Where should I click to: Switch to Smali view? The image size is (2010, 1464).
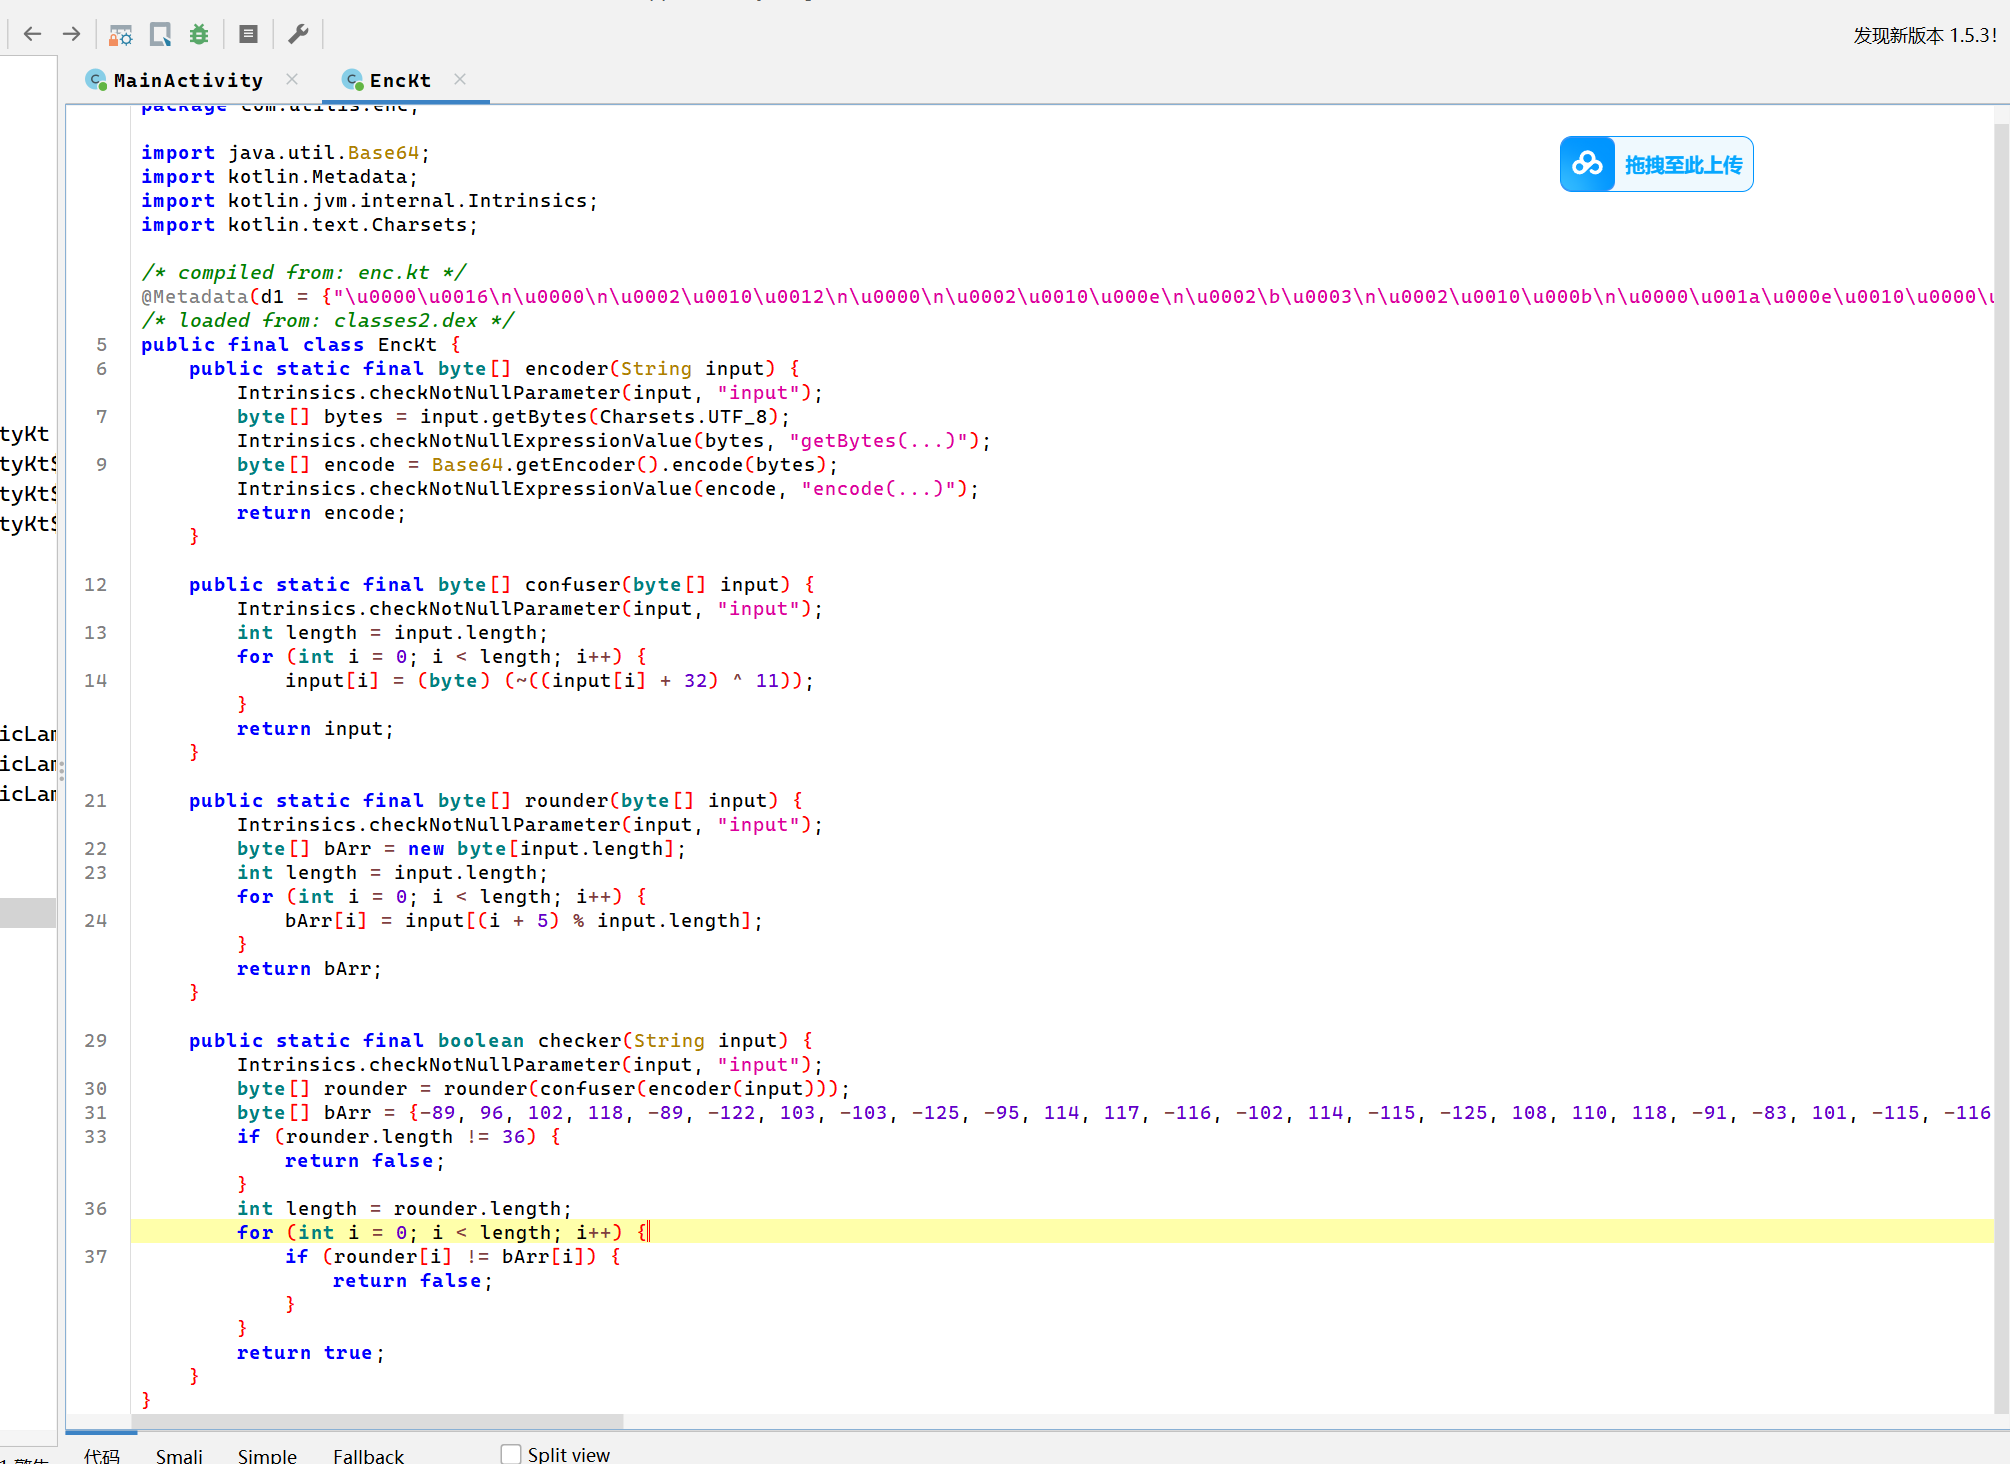179,1456
